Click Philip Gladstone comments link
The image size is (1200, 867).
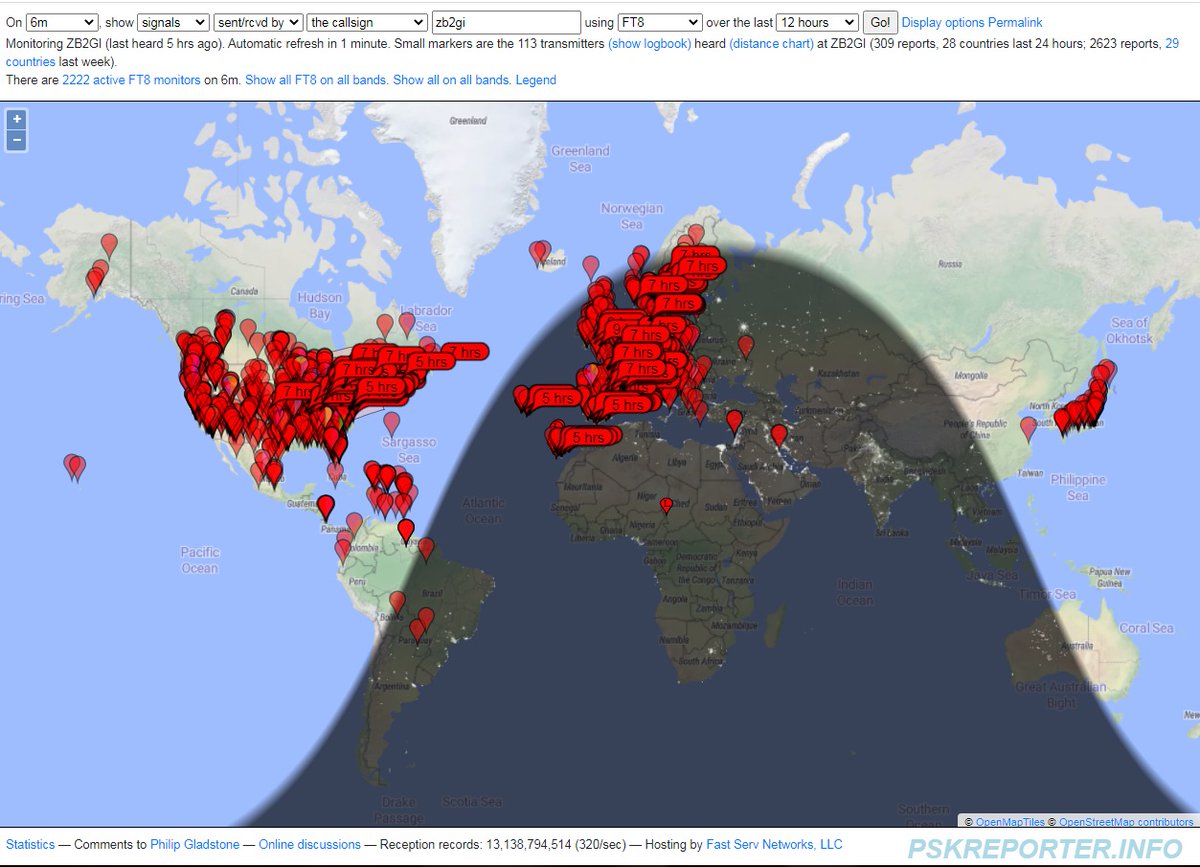pyautogui.click(x=195, y=845)
